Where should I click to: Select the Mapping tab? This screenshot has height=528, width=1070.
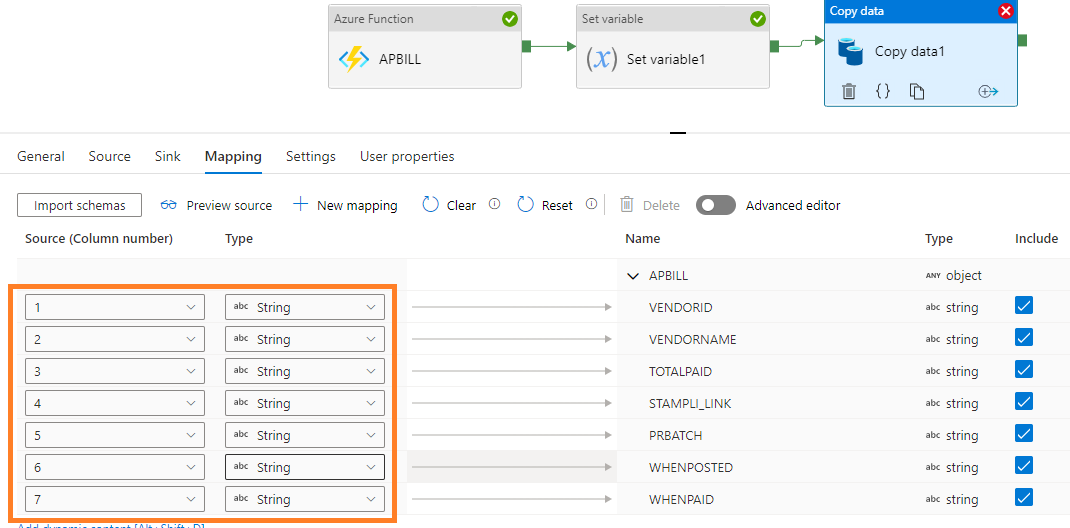pos(233,156)
